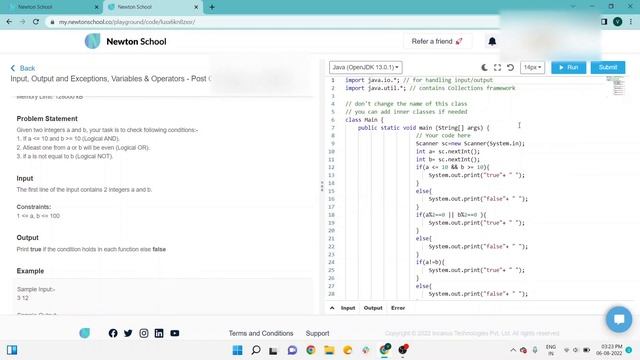
Task: Open Windows taskbar search
Action: (x=256, y=350)
